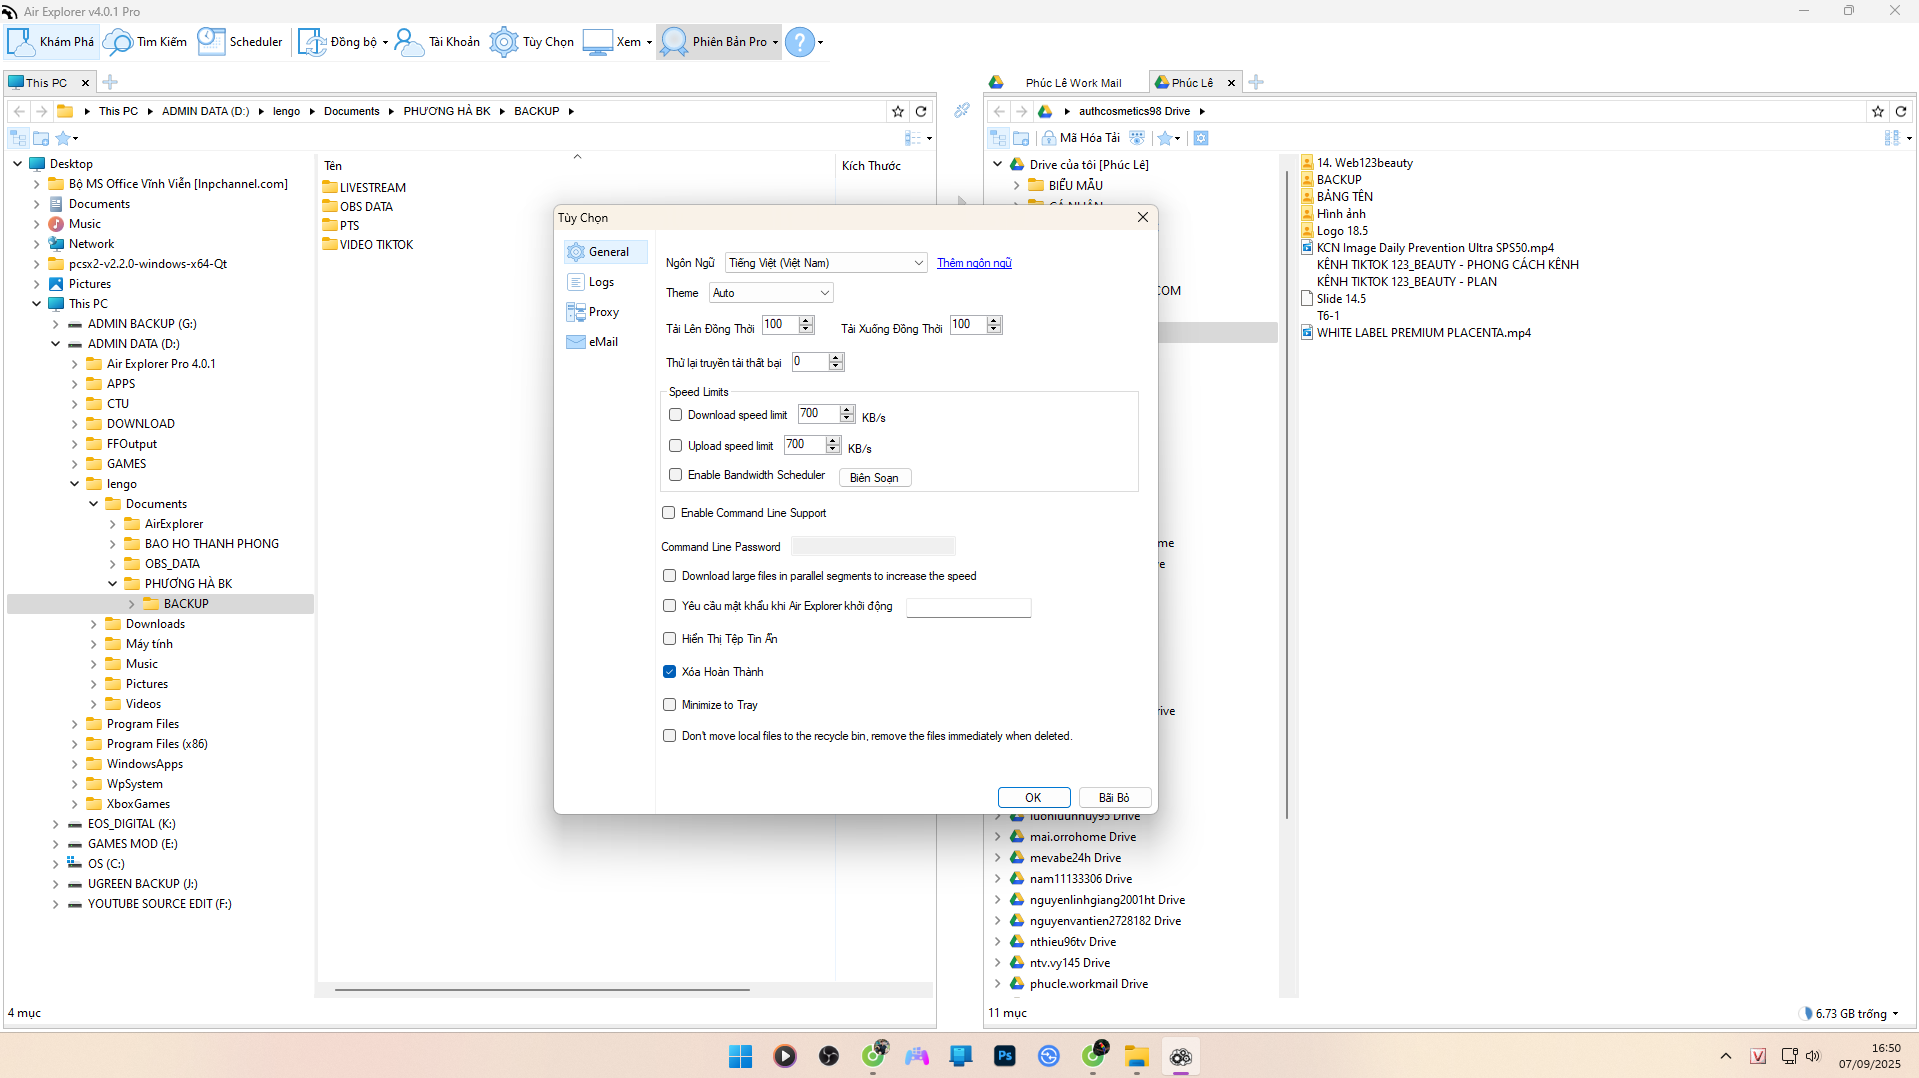Image resolution: width=1919 pixels, height=1078 pixels.
Task: Click the Tìm Kiếm search icon
Action: click(x=118, y=42)
